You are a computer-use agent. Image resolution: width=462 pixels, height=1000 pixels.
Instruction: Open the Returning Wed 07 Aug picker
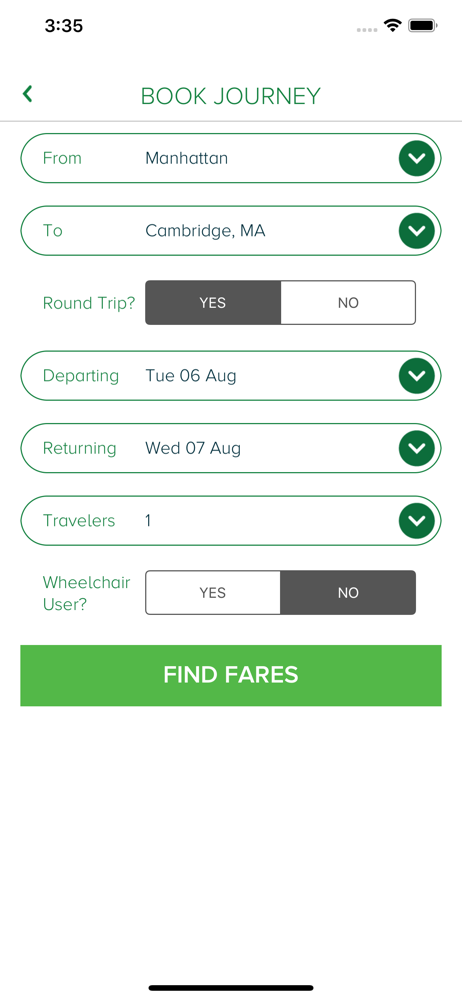click(x=231, y=448)
